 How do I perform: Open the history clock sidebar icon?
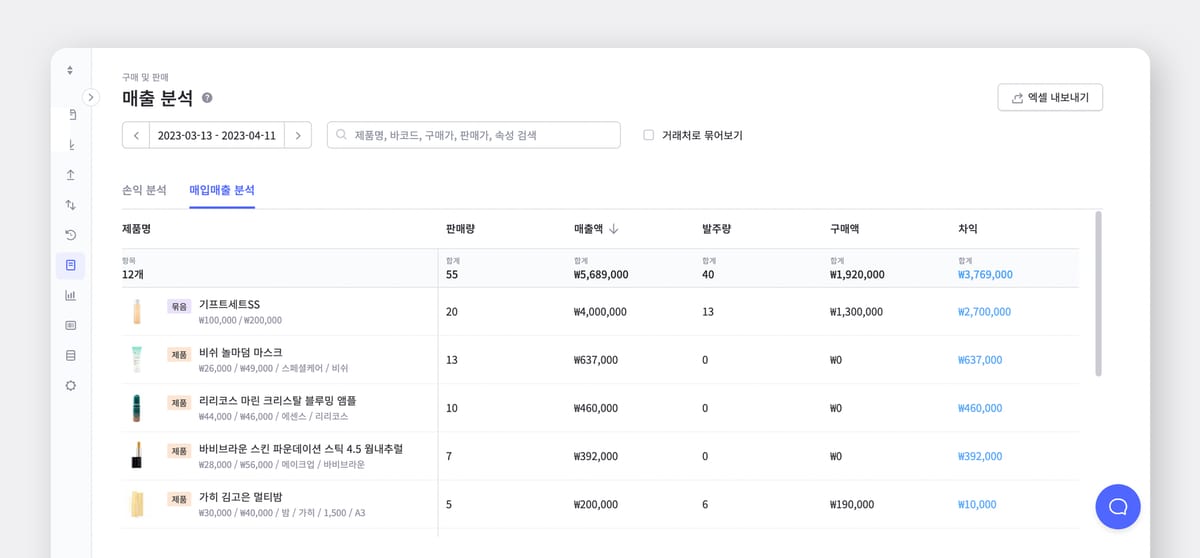pos(71,235)
